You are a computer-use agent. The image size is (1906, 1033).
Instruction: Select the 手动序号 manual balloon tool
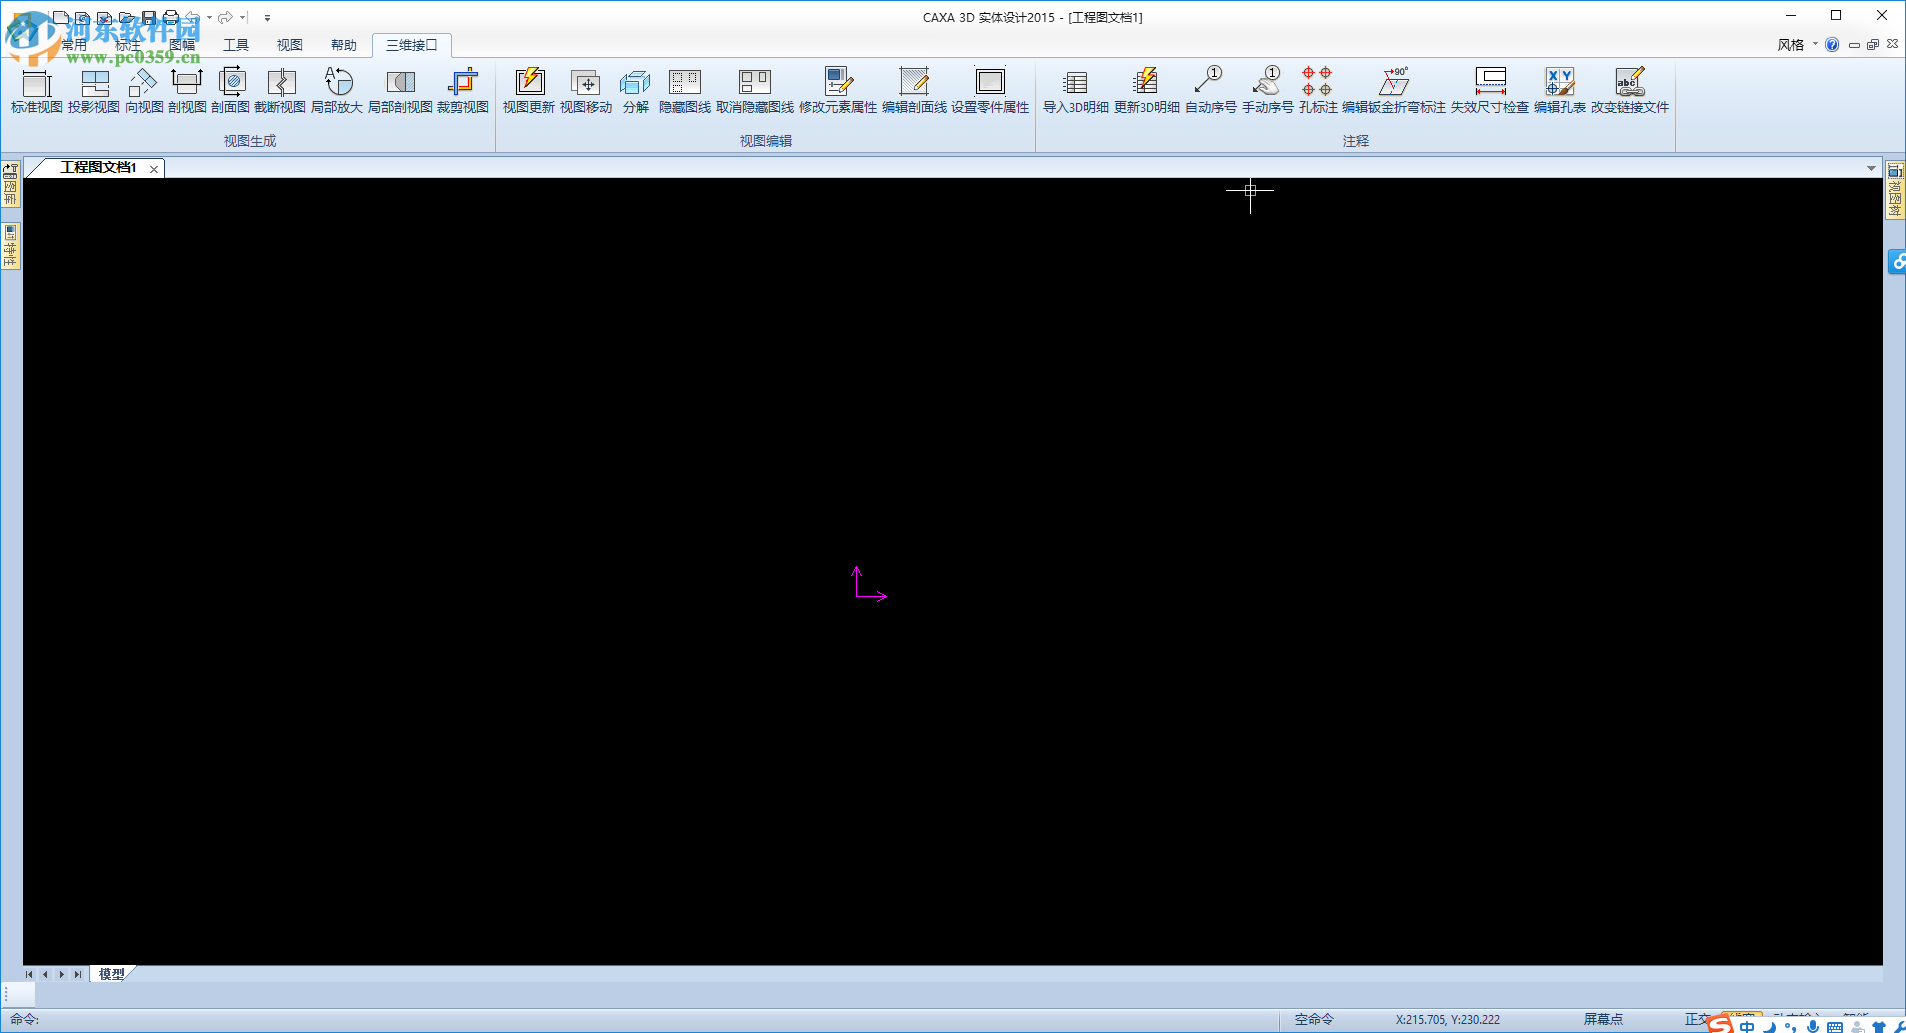pyautogui.click(x=1268, y=91)
